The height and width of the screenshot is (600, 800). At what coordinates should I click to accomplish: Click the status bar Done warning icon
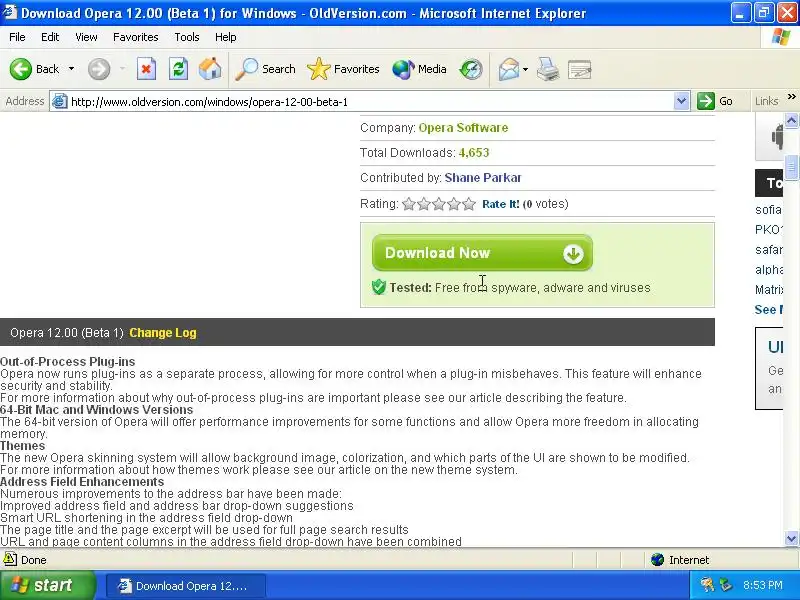(10, 559)
